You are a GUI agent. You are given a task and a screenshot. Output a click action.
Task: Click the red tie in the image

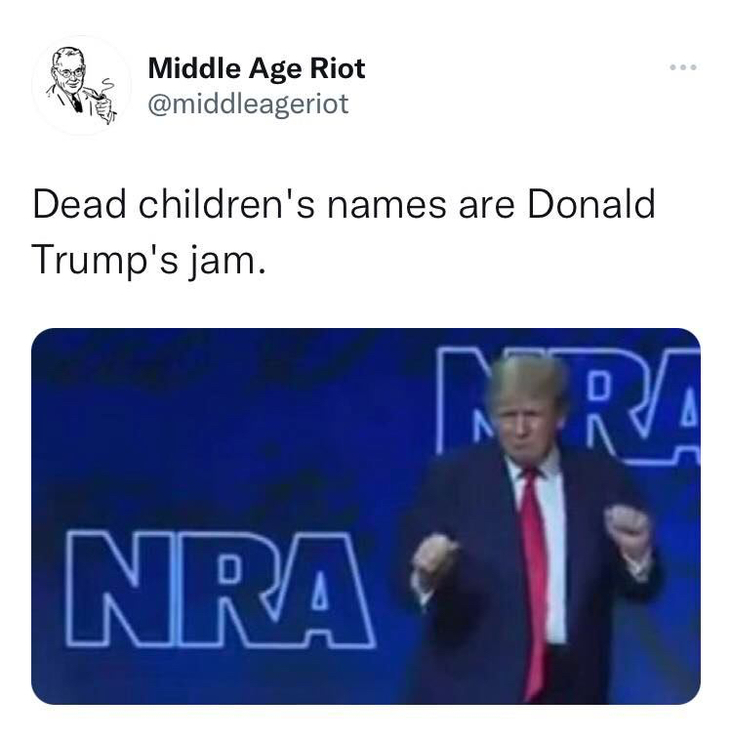[534, 580]
